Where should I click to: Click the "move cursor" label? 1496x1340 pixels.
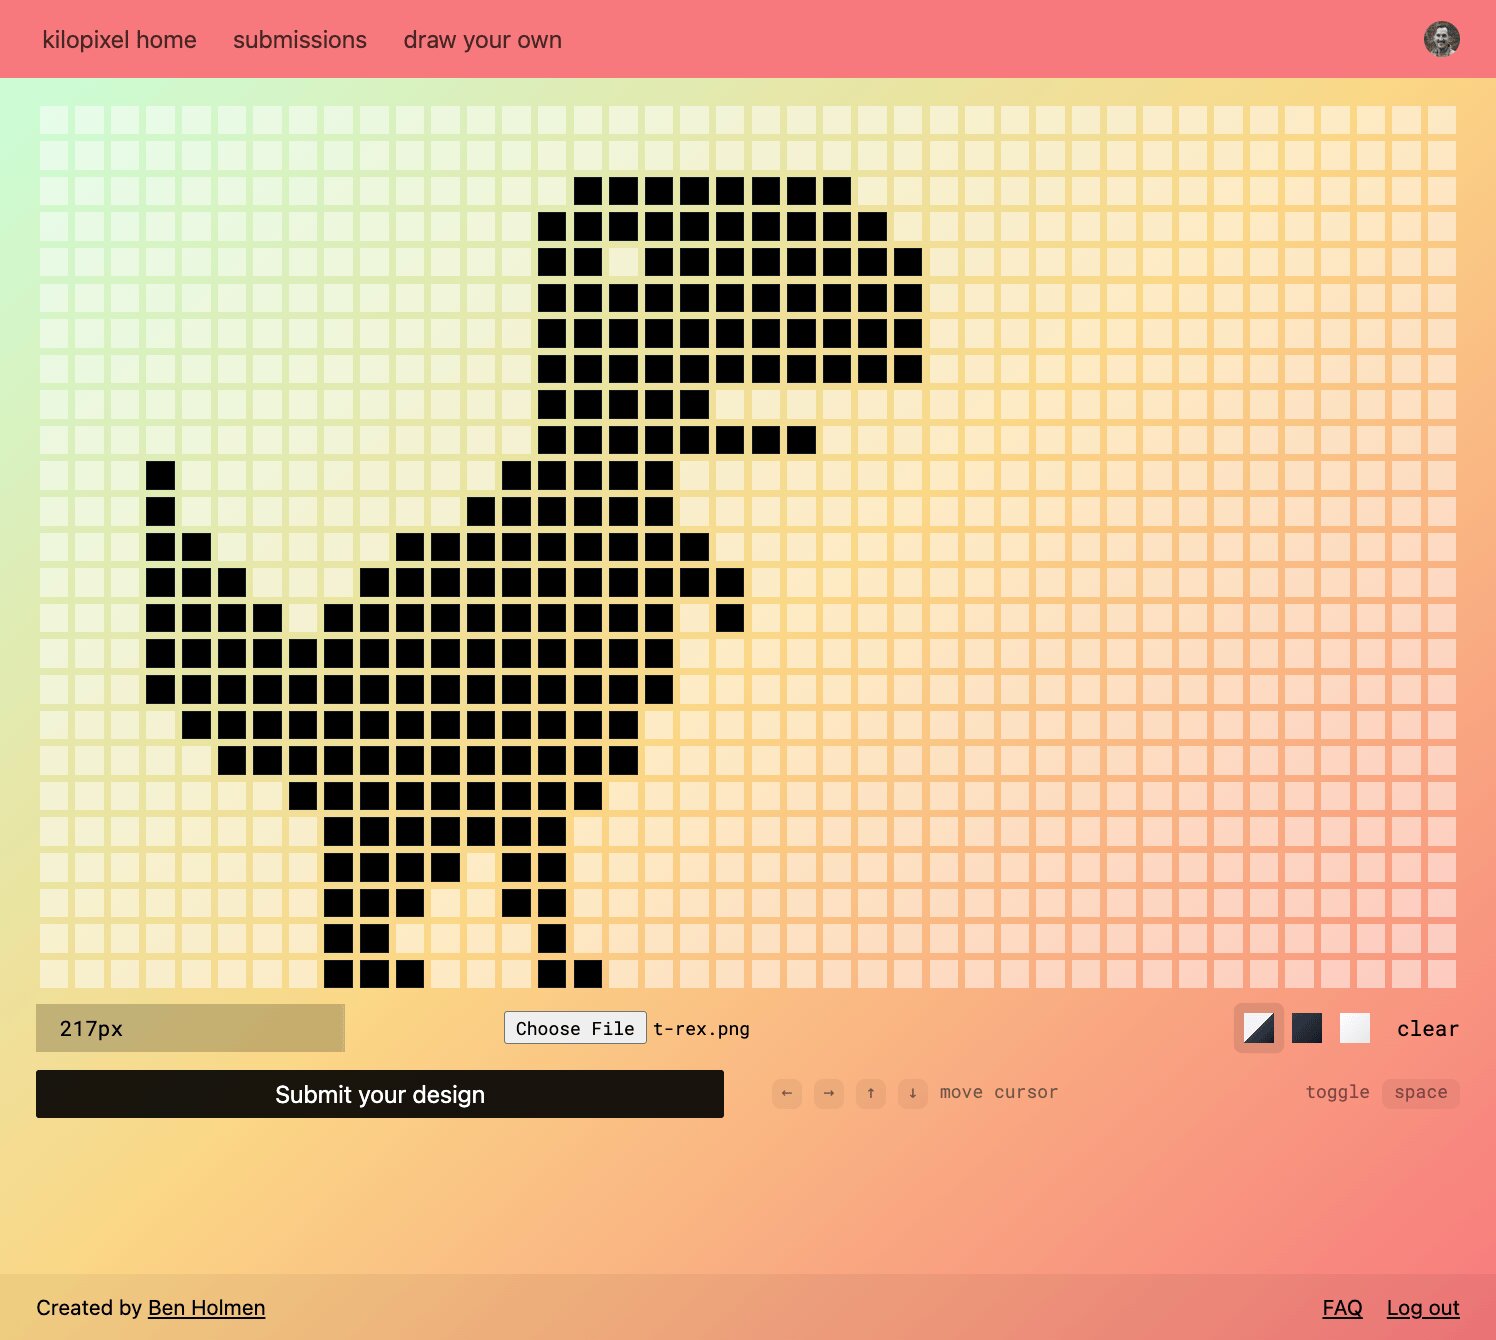pyautogui.click(x=999, y=1093)
